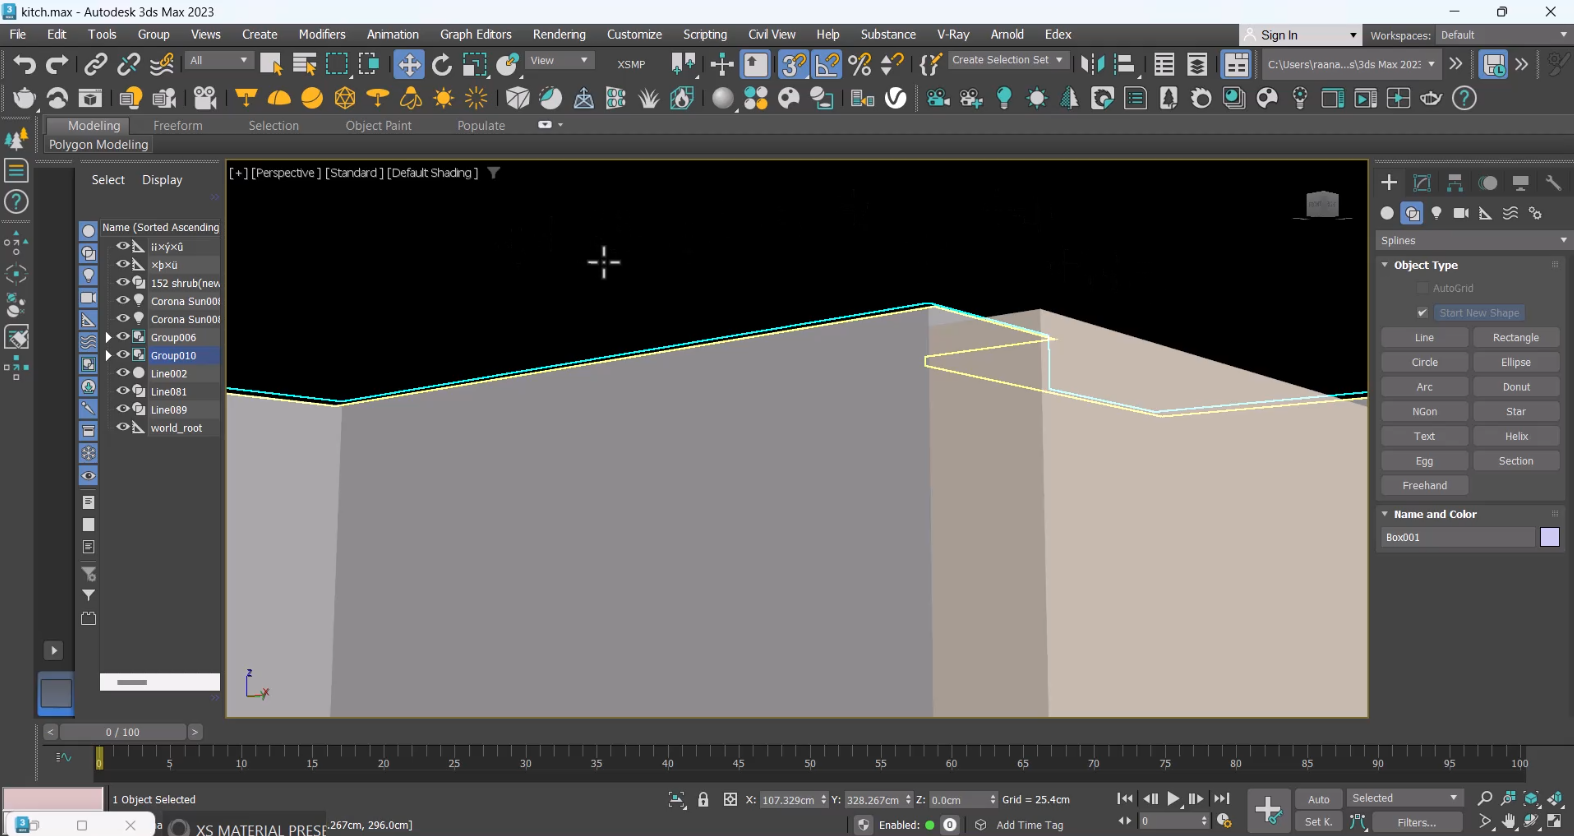Click the Undo arrow icon
The image size is (1574, 836).
click(24, 65)
